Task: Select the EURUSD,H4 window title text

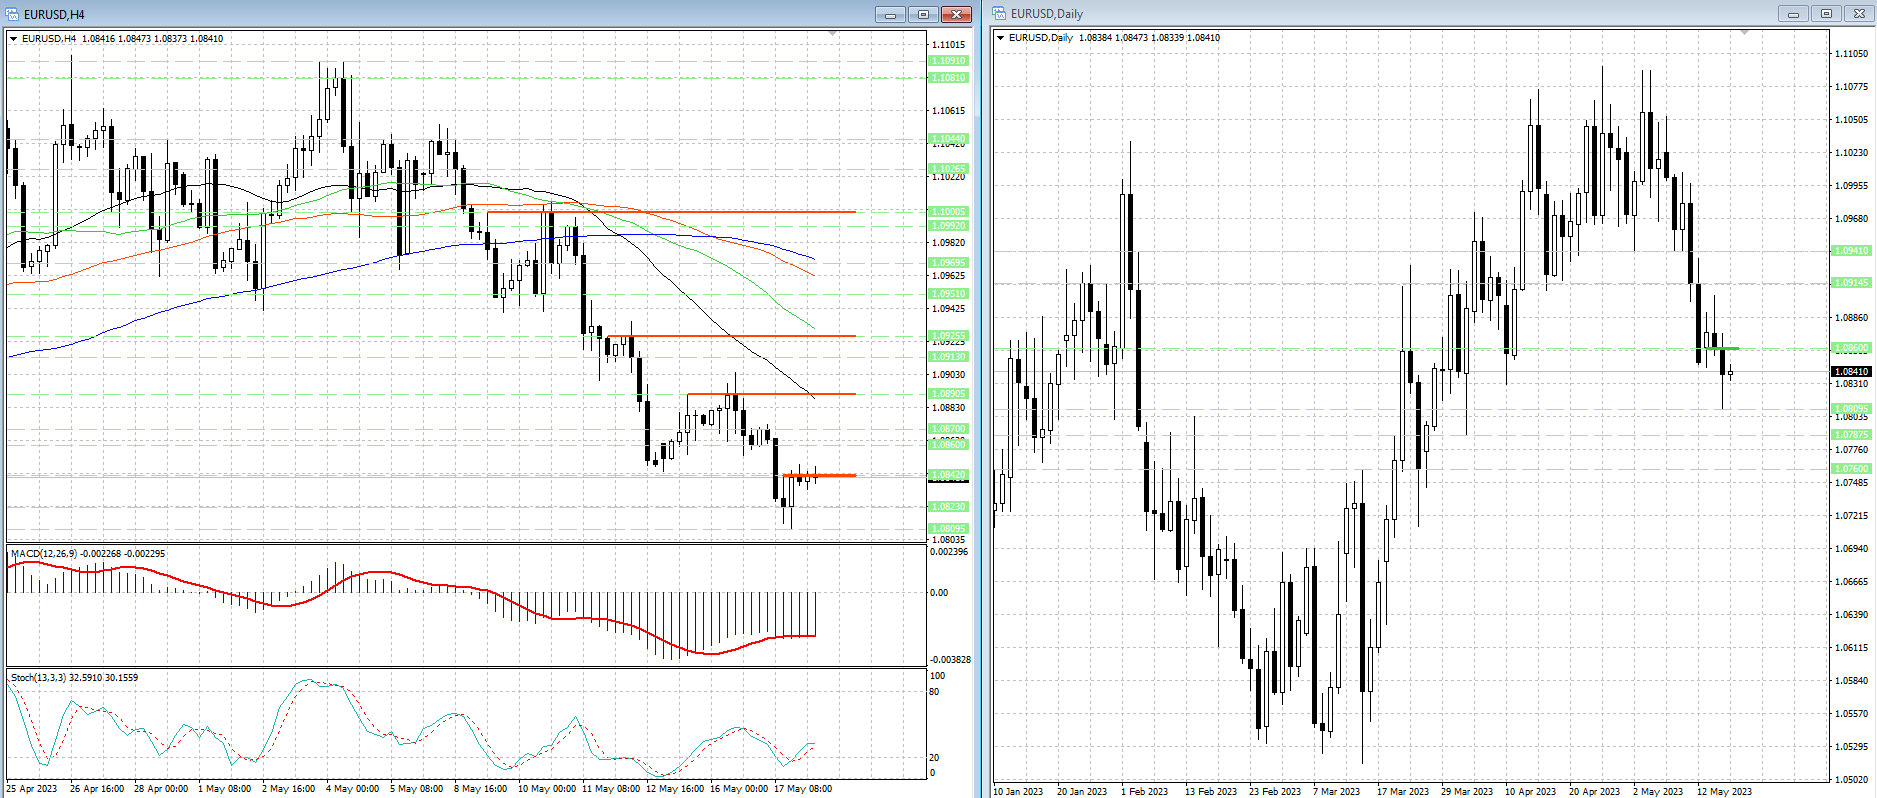Action: pyautogui.click(x=54, y=15)
